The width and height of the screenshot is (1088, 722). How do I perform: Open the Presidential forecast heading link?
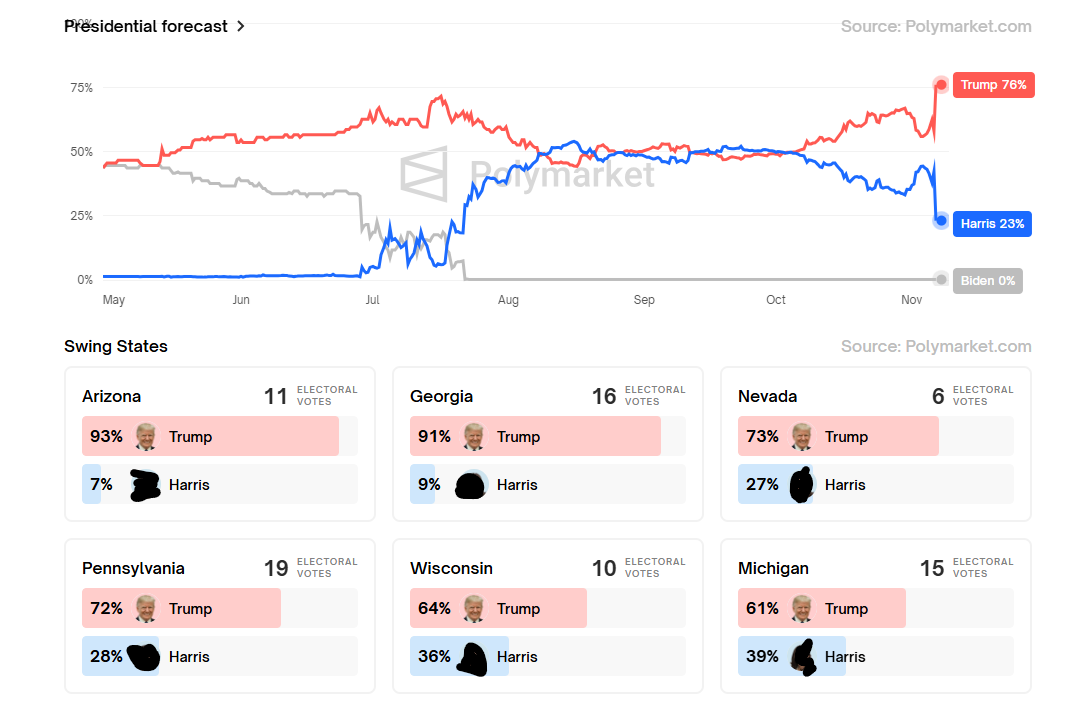pyautogui.click(x=146, y=27)
